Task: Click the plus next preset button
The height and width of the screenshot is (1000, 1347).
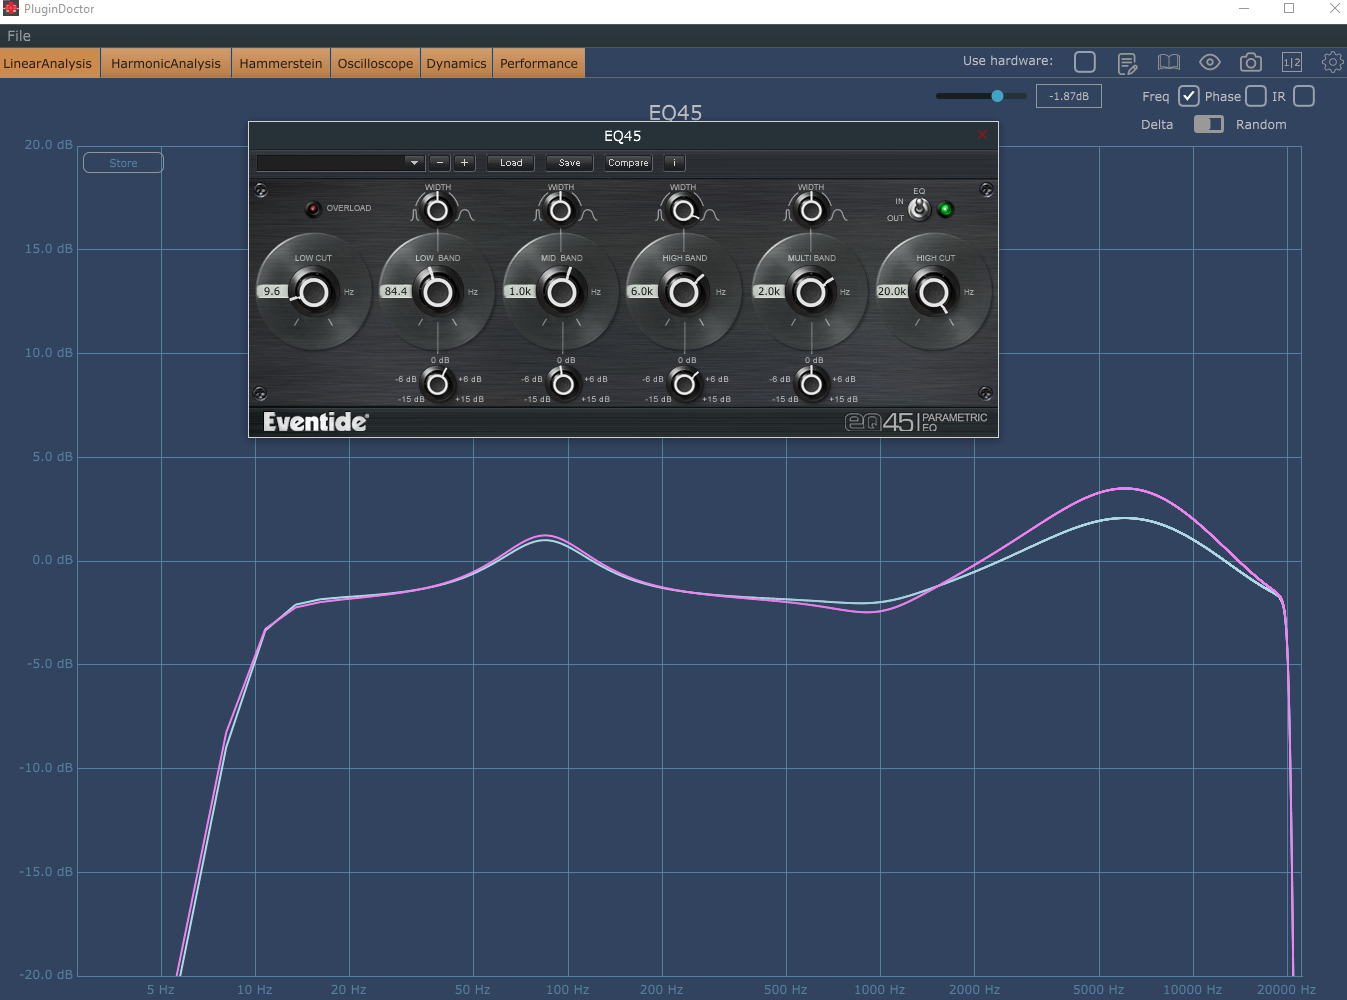Action: click(464, 163)
